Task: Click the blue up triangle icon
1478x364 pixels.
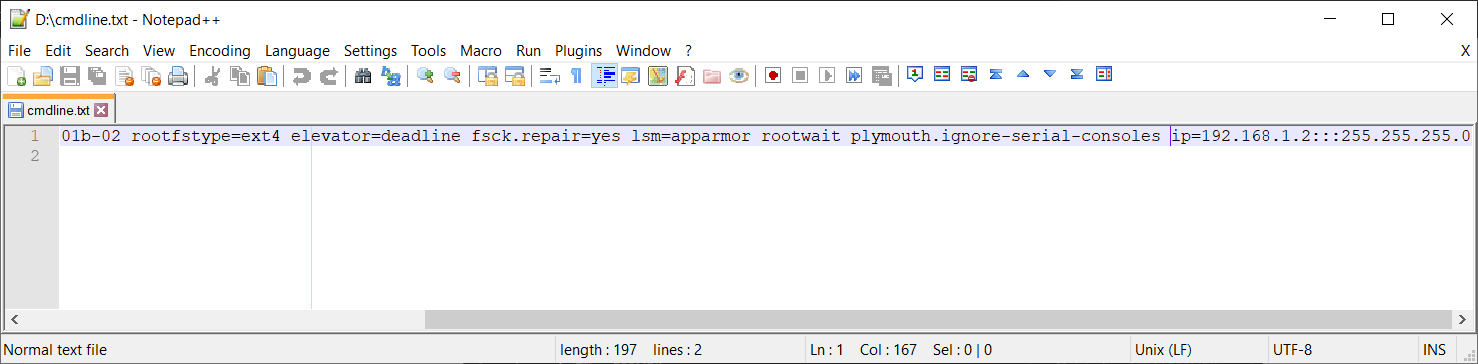Action: pos(1023,74)
